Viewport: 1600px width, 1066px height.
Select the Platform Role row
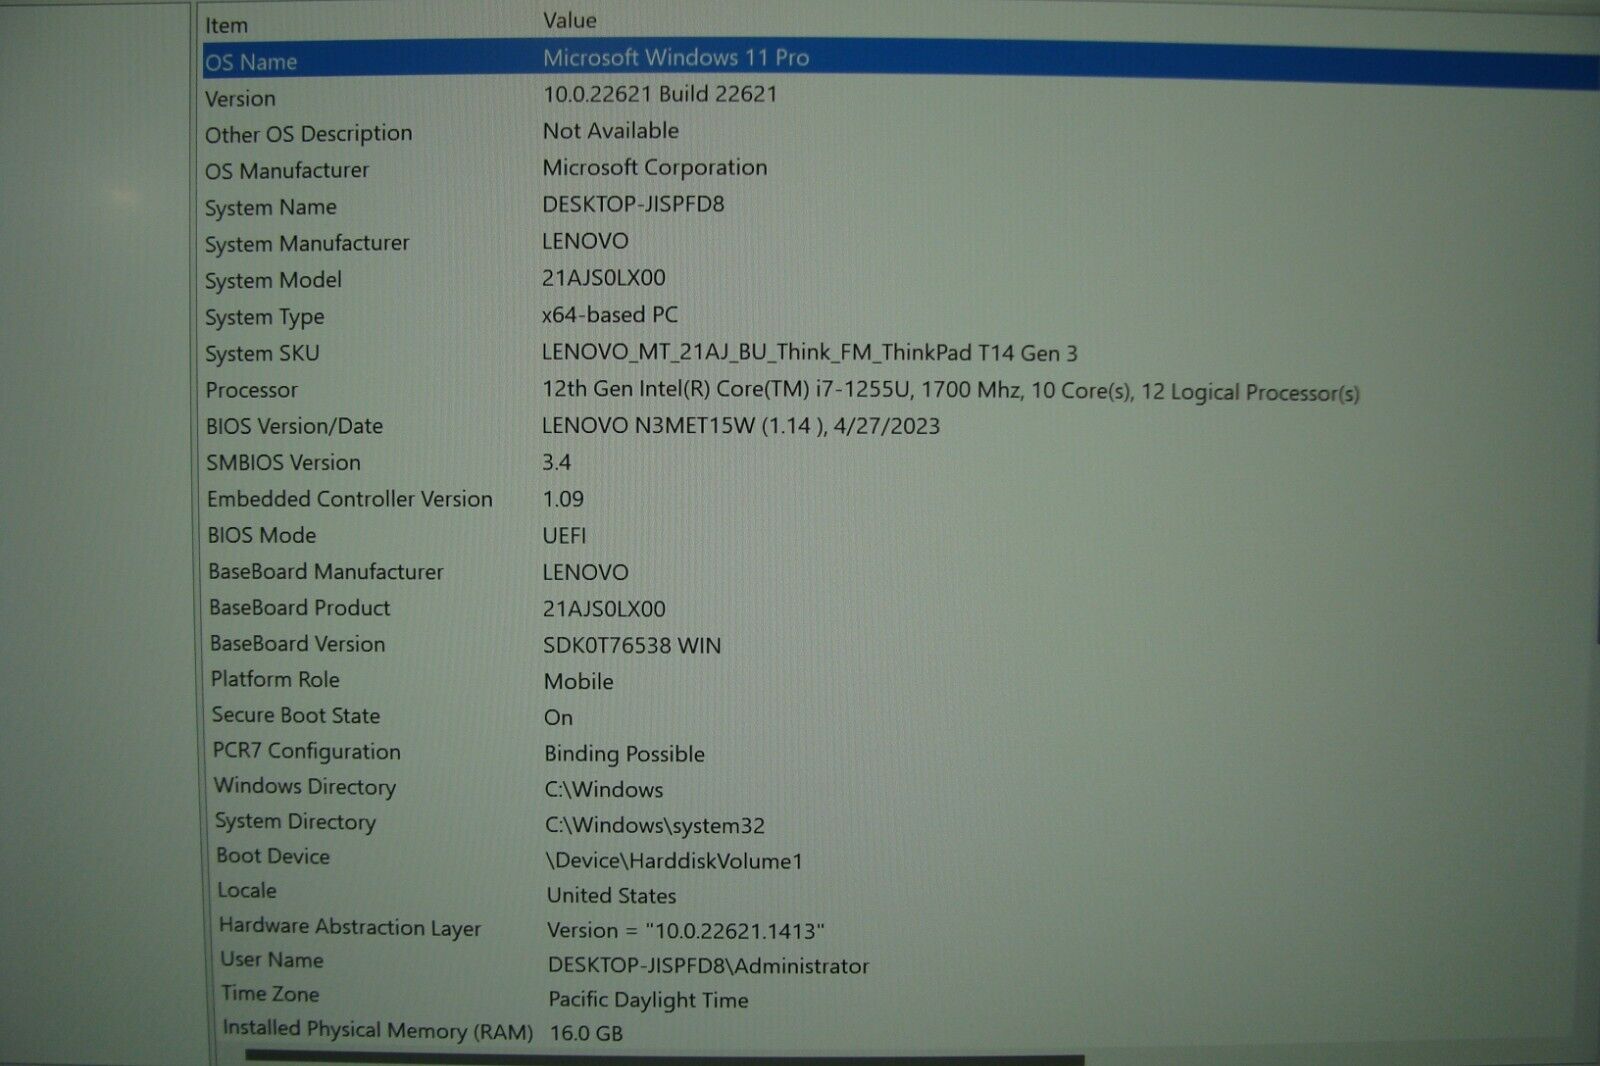[275, 680]
